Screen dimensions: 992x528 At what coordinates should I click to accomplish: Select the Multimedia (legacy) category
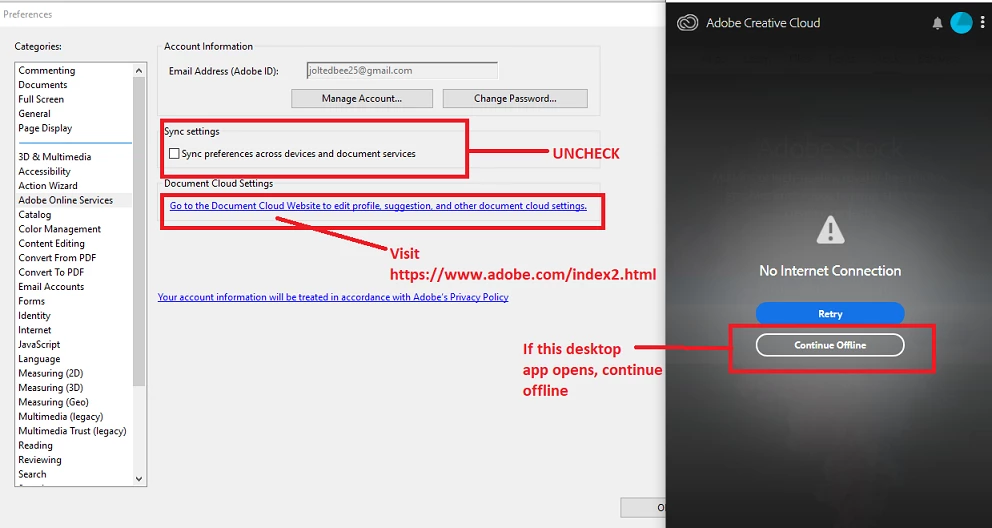(x=61, y=417)
